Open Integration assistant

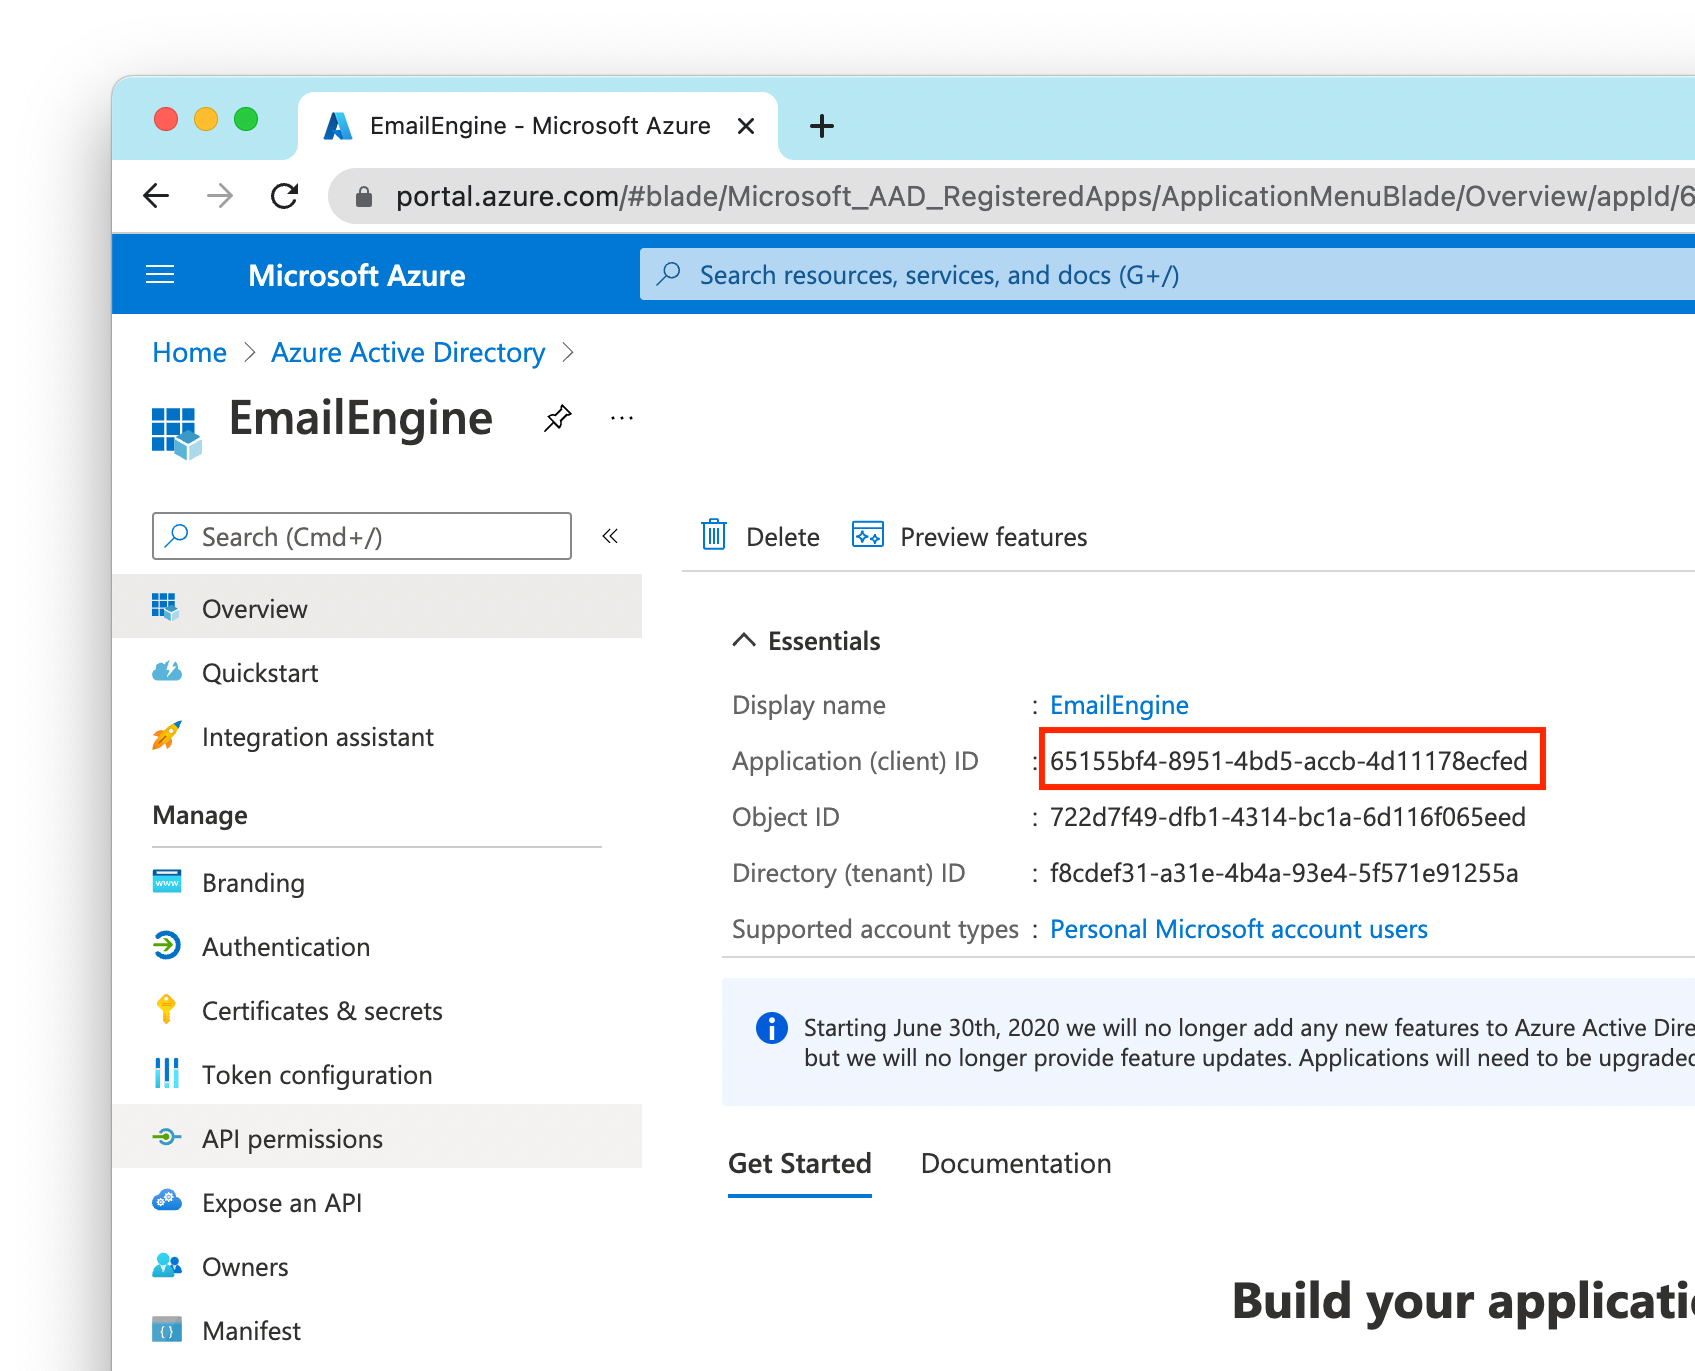[x=377, y=736]
